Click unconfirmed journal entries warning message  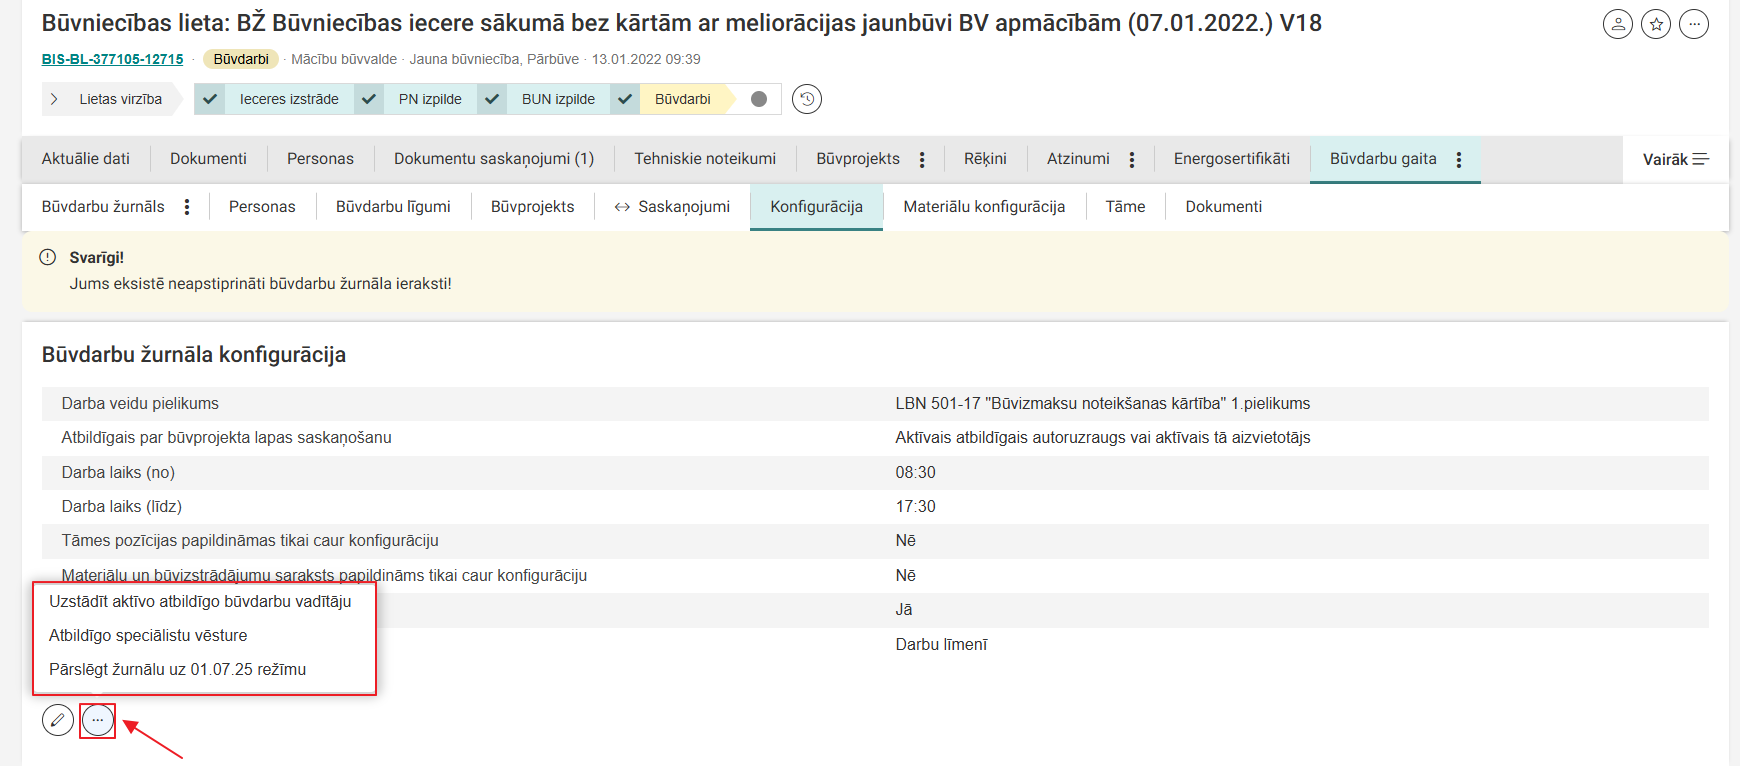point(260,283)
